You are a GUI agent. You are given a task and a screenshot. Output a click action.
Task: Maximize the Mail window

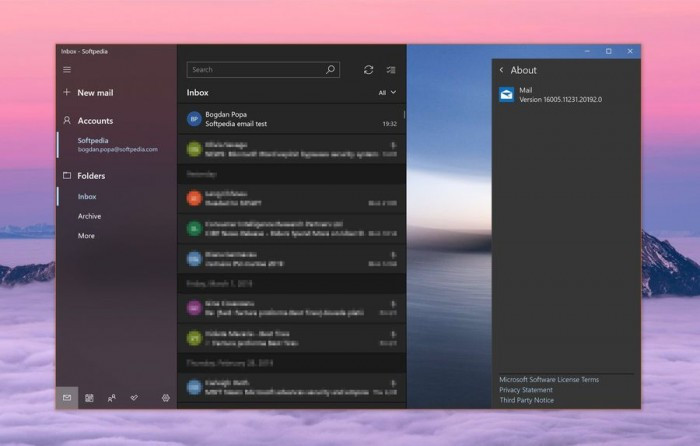coord(608,51)
